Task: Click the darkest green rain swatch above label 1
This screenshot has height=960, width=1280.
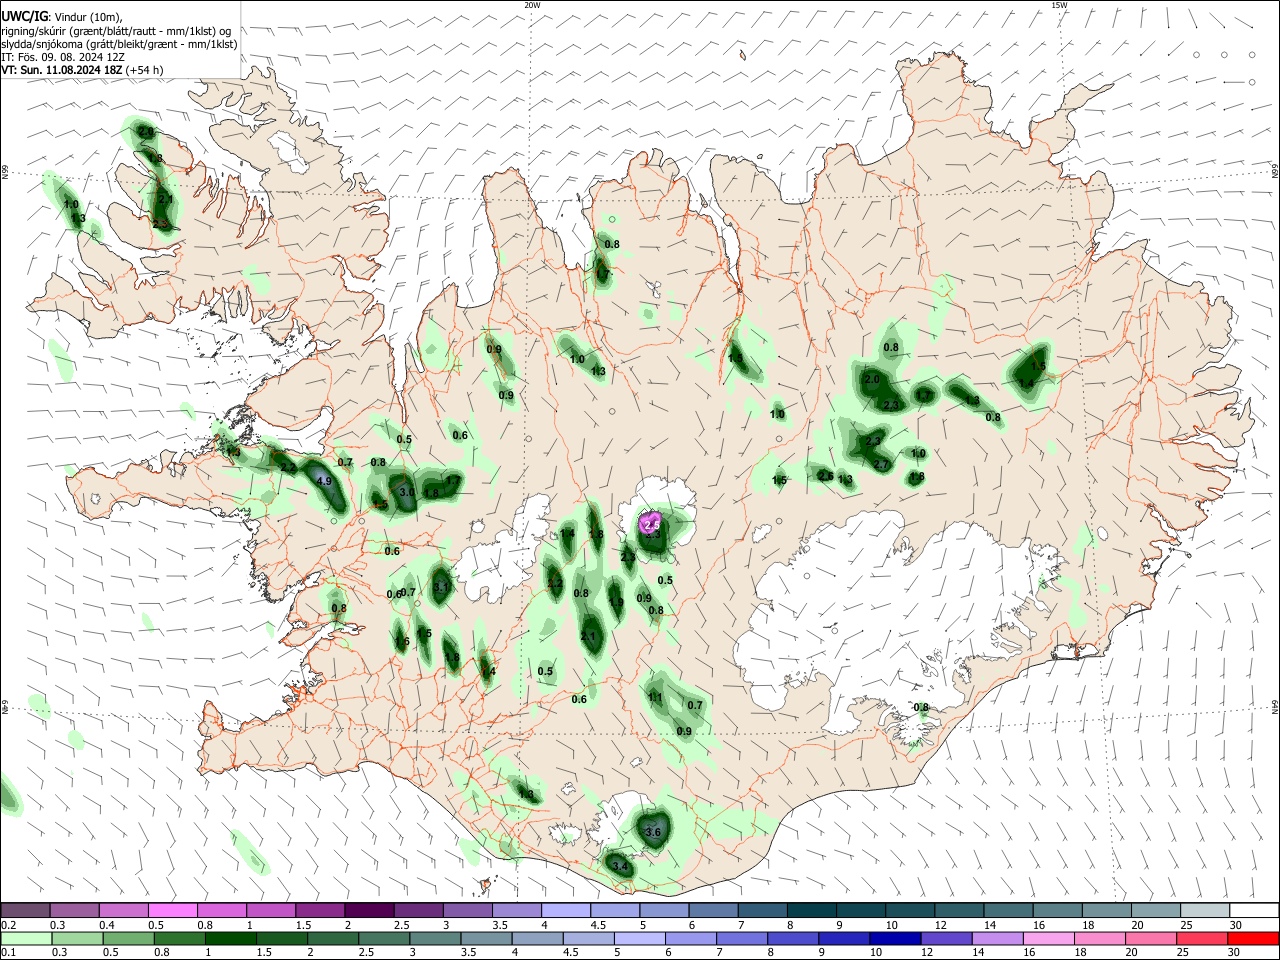Action: (230, 939)
